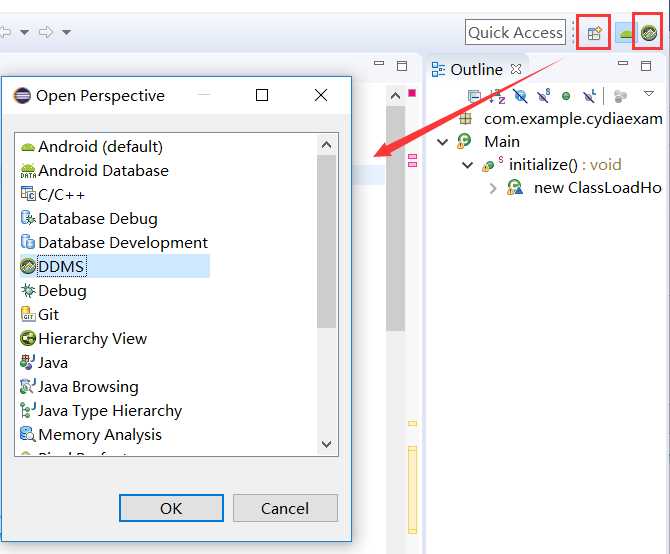Collapse the initialize() method node
Image resolution: width=670 pixels, height=554 pixels.
tap(468, 165)
